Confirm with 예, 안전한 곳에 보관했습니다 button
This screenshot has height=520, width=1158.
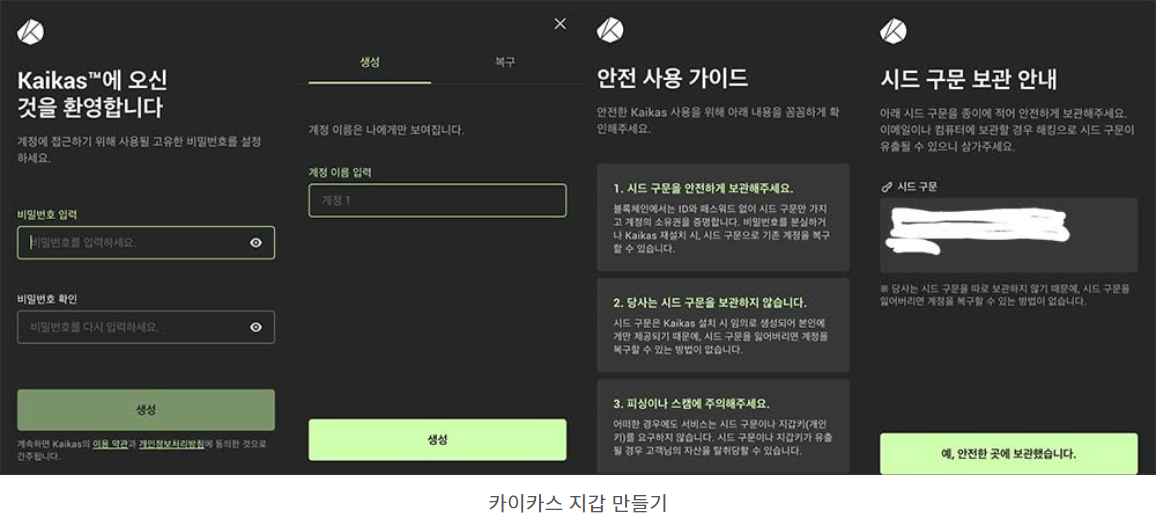(1009, 454)
